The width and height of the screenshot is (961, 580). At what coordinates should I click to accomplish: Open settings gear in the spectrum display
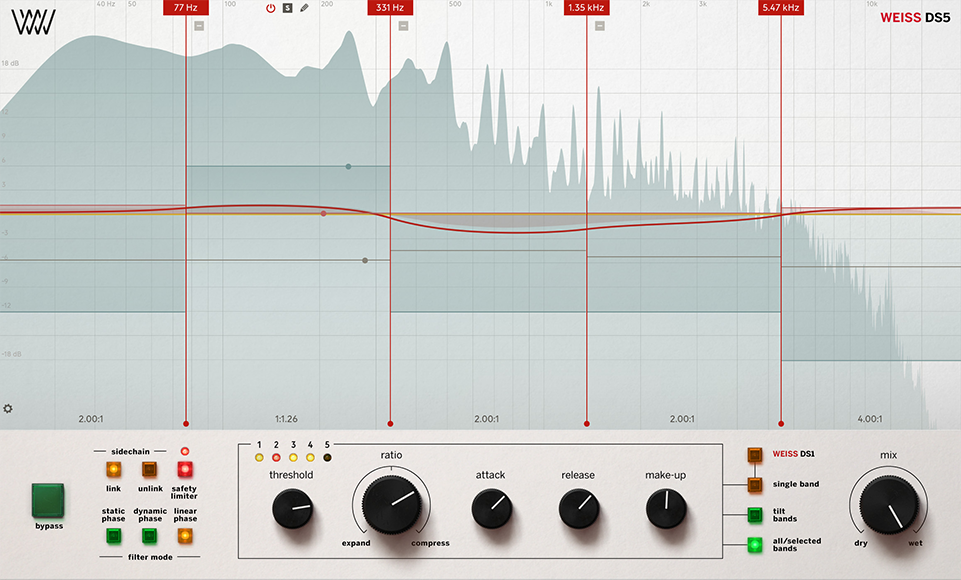(x=8, y=408)
